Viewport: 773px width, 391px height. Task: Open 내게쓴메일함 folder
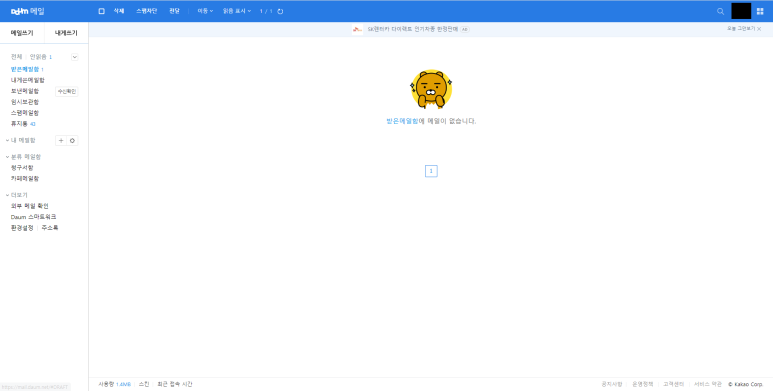click(x=28, y=80)
